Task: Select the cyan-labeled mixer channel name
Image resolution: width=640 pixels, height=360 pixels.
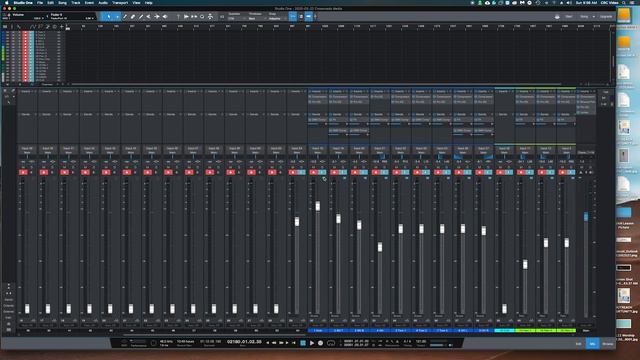Action: (504, 330)
